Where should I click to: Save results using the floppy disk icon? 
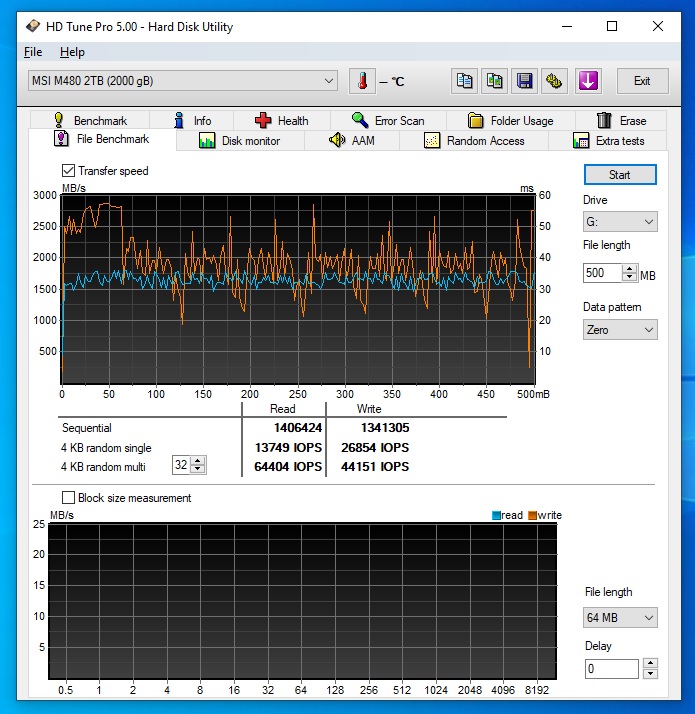(524, 81)
